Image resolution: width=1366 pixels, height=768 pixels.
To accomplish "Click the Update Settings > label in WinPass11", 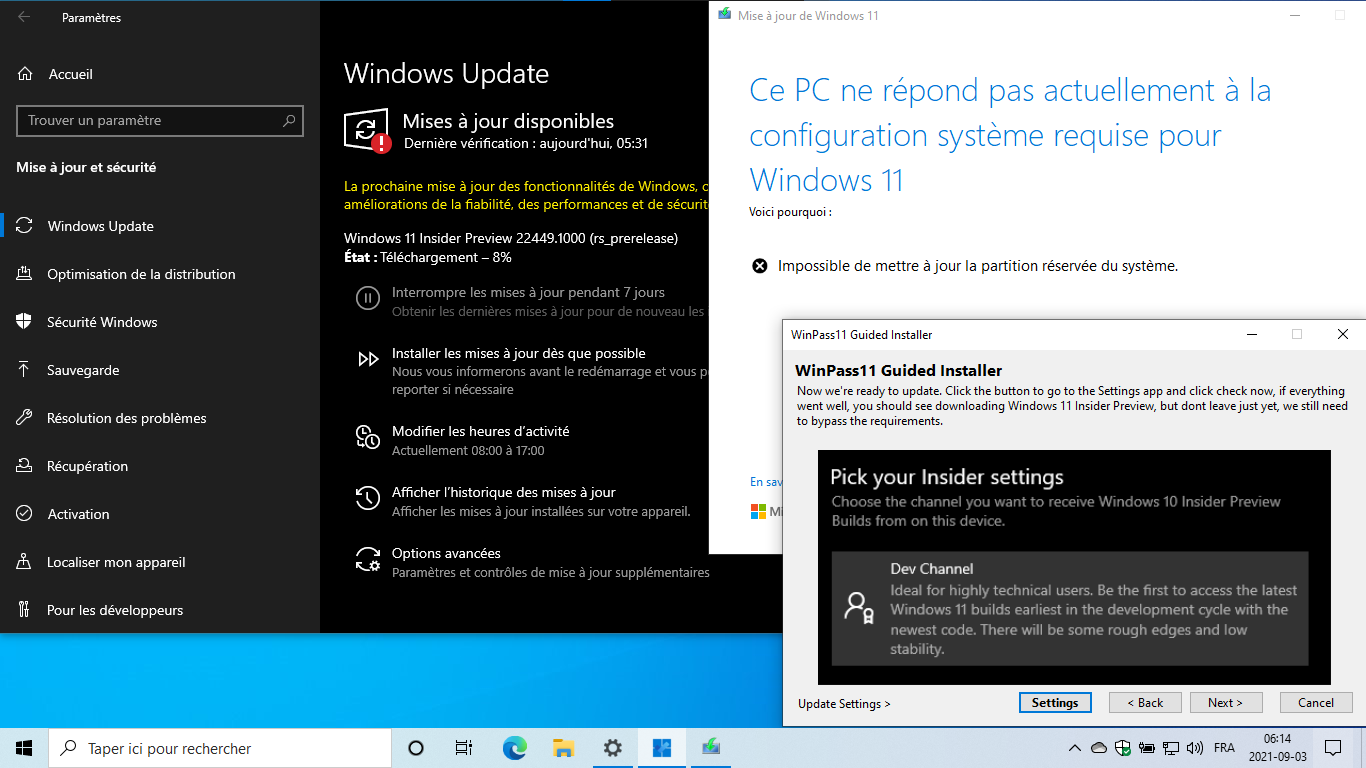I will click(x=845, y=704).
